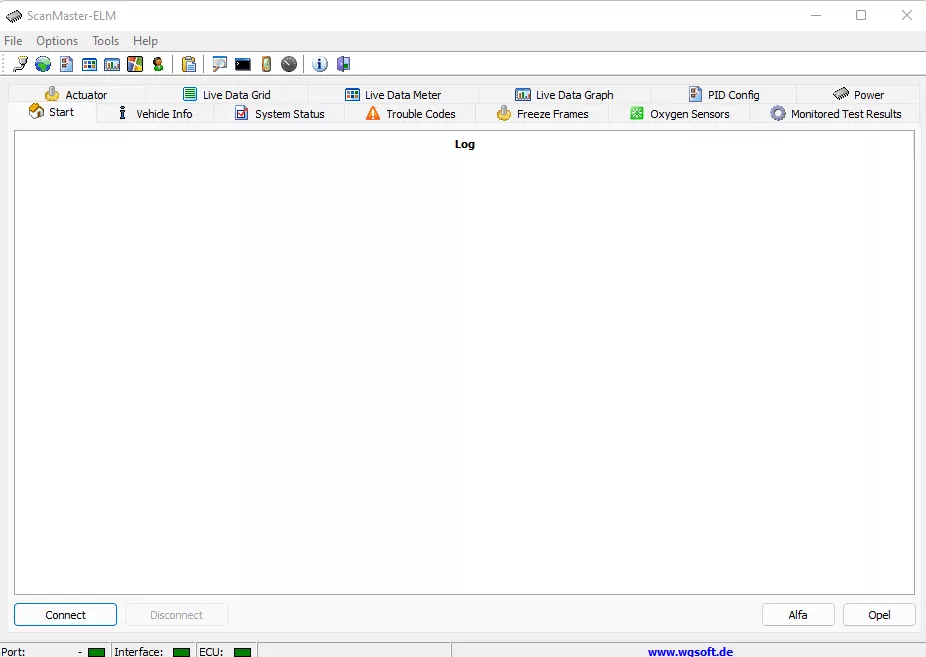Click the terminal console toolbar icon
Screen dimensions: 926x657
242,63
